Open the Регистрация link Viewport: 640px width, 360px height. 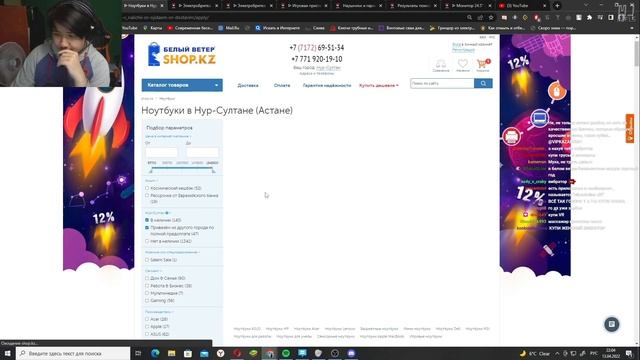(463, 50)
